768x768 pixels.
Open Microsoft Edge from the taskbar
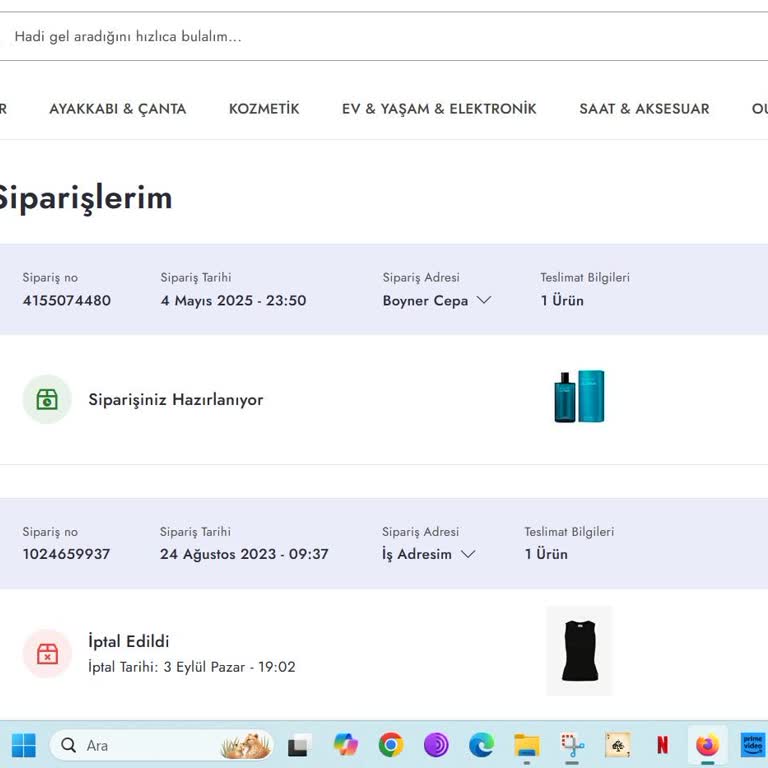point(481,745)
